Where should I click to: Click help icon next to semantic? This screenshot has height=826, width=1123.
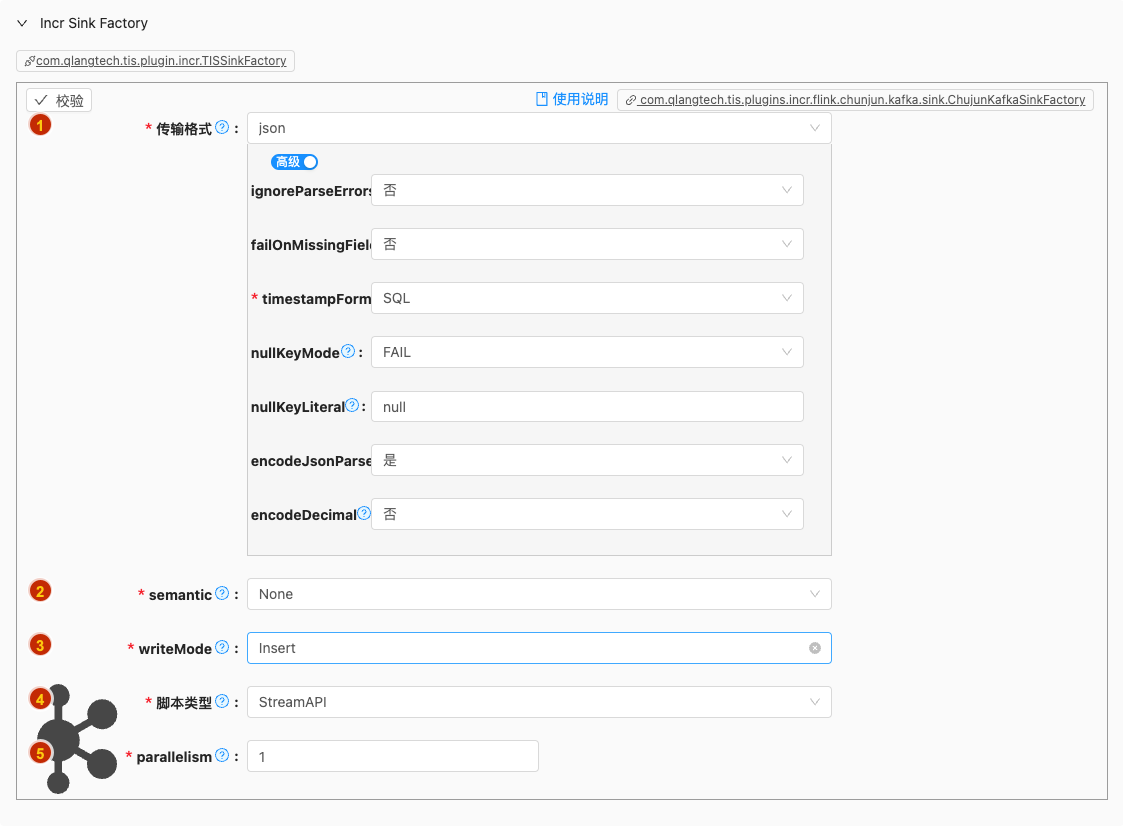222,594
